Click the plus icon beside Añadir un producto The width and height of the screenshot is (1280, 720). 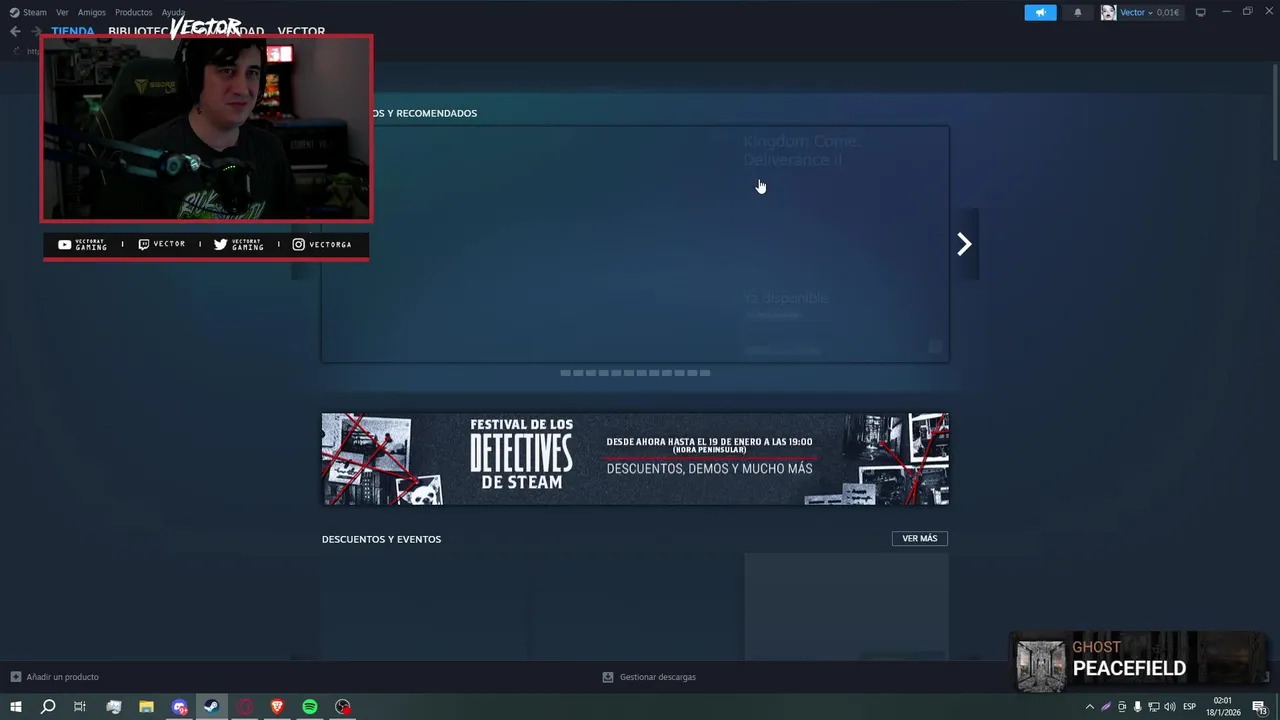pos(15,677)
